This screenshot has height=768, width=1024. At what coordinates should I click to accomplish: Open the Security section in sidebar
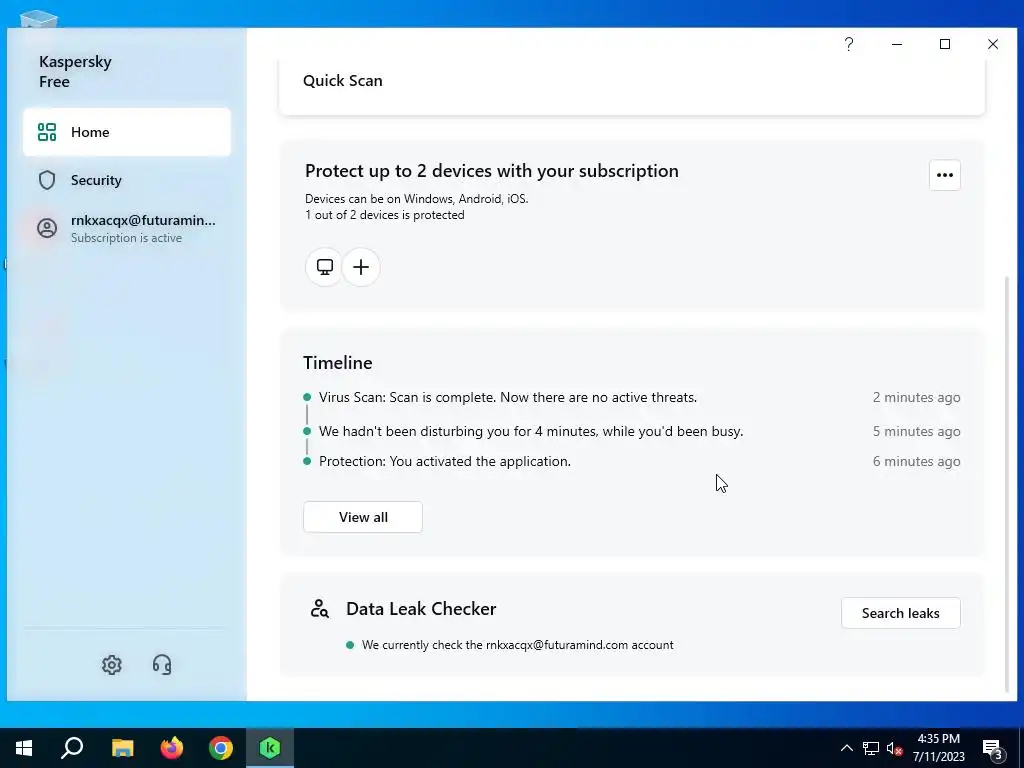pyautogui.click(x=127, y=180)
